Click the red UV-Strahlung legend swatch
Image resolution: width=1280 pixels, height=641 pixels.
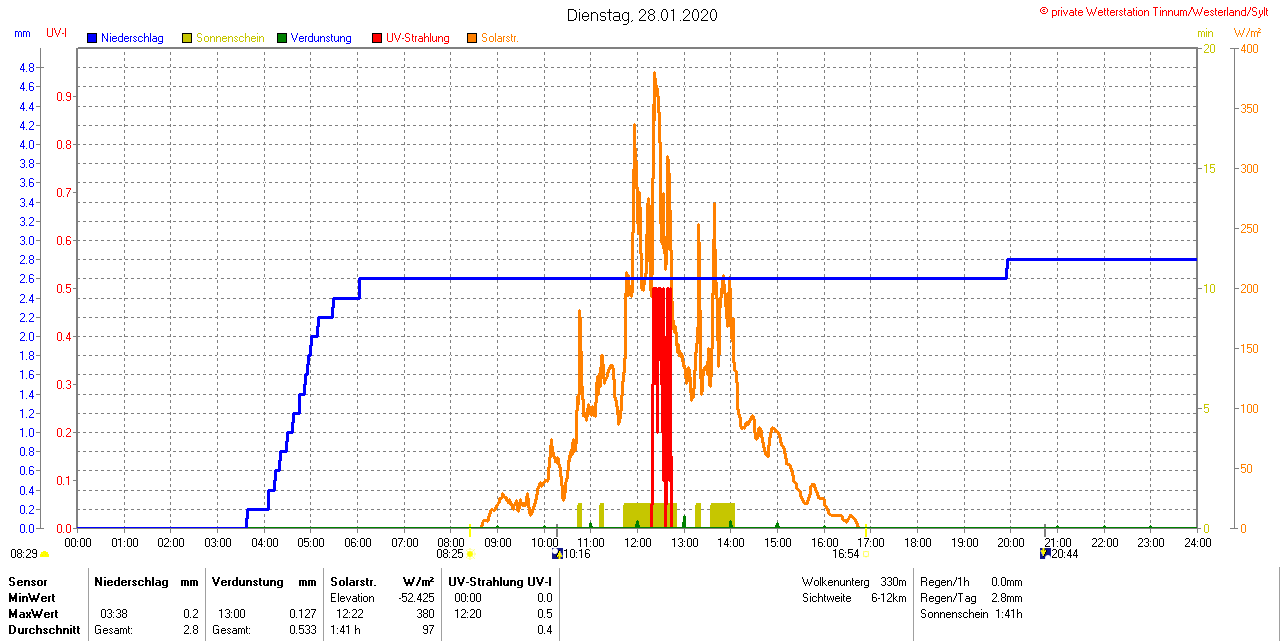tap(377, 38)
